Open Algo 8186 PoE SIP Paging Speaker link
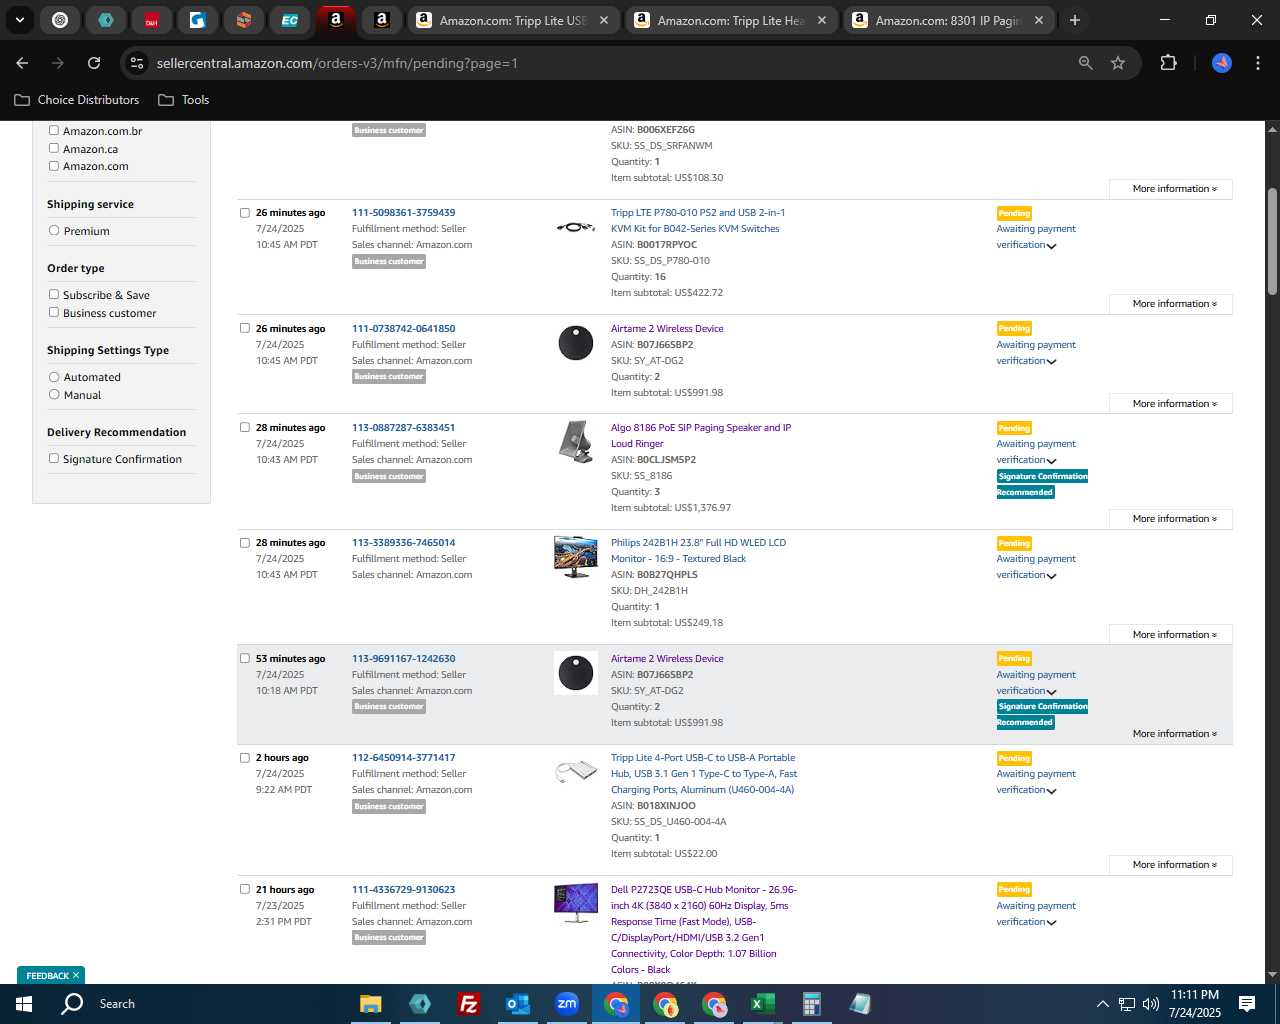1280x1024 pixels. (x=701, y=436)
